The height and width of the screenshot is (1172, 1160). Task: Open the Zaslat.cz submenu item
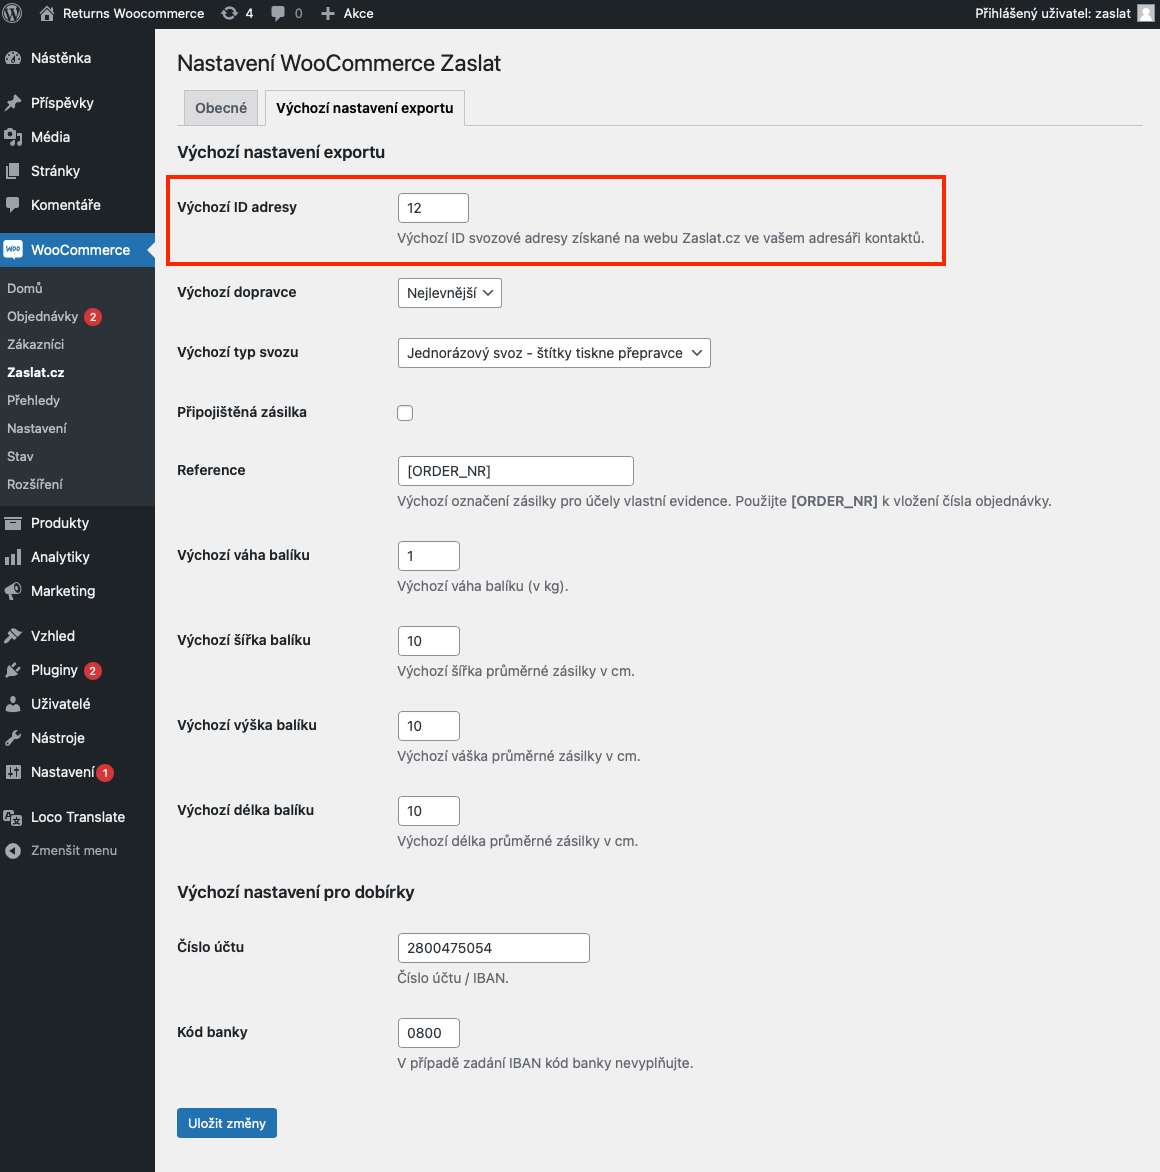36,372
